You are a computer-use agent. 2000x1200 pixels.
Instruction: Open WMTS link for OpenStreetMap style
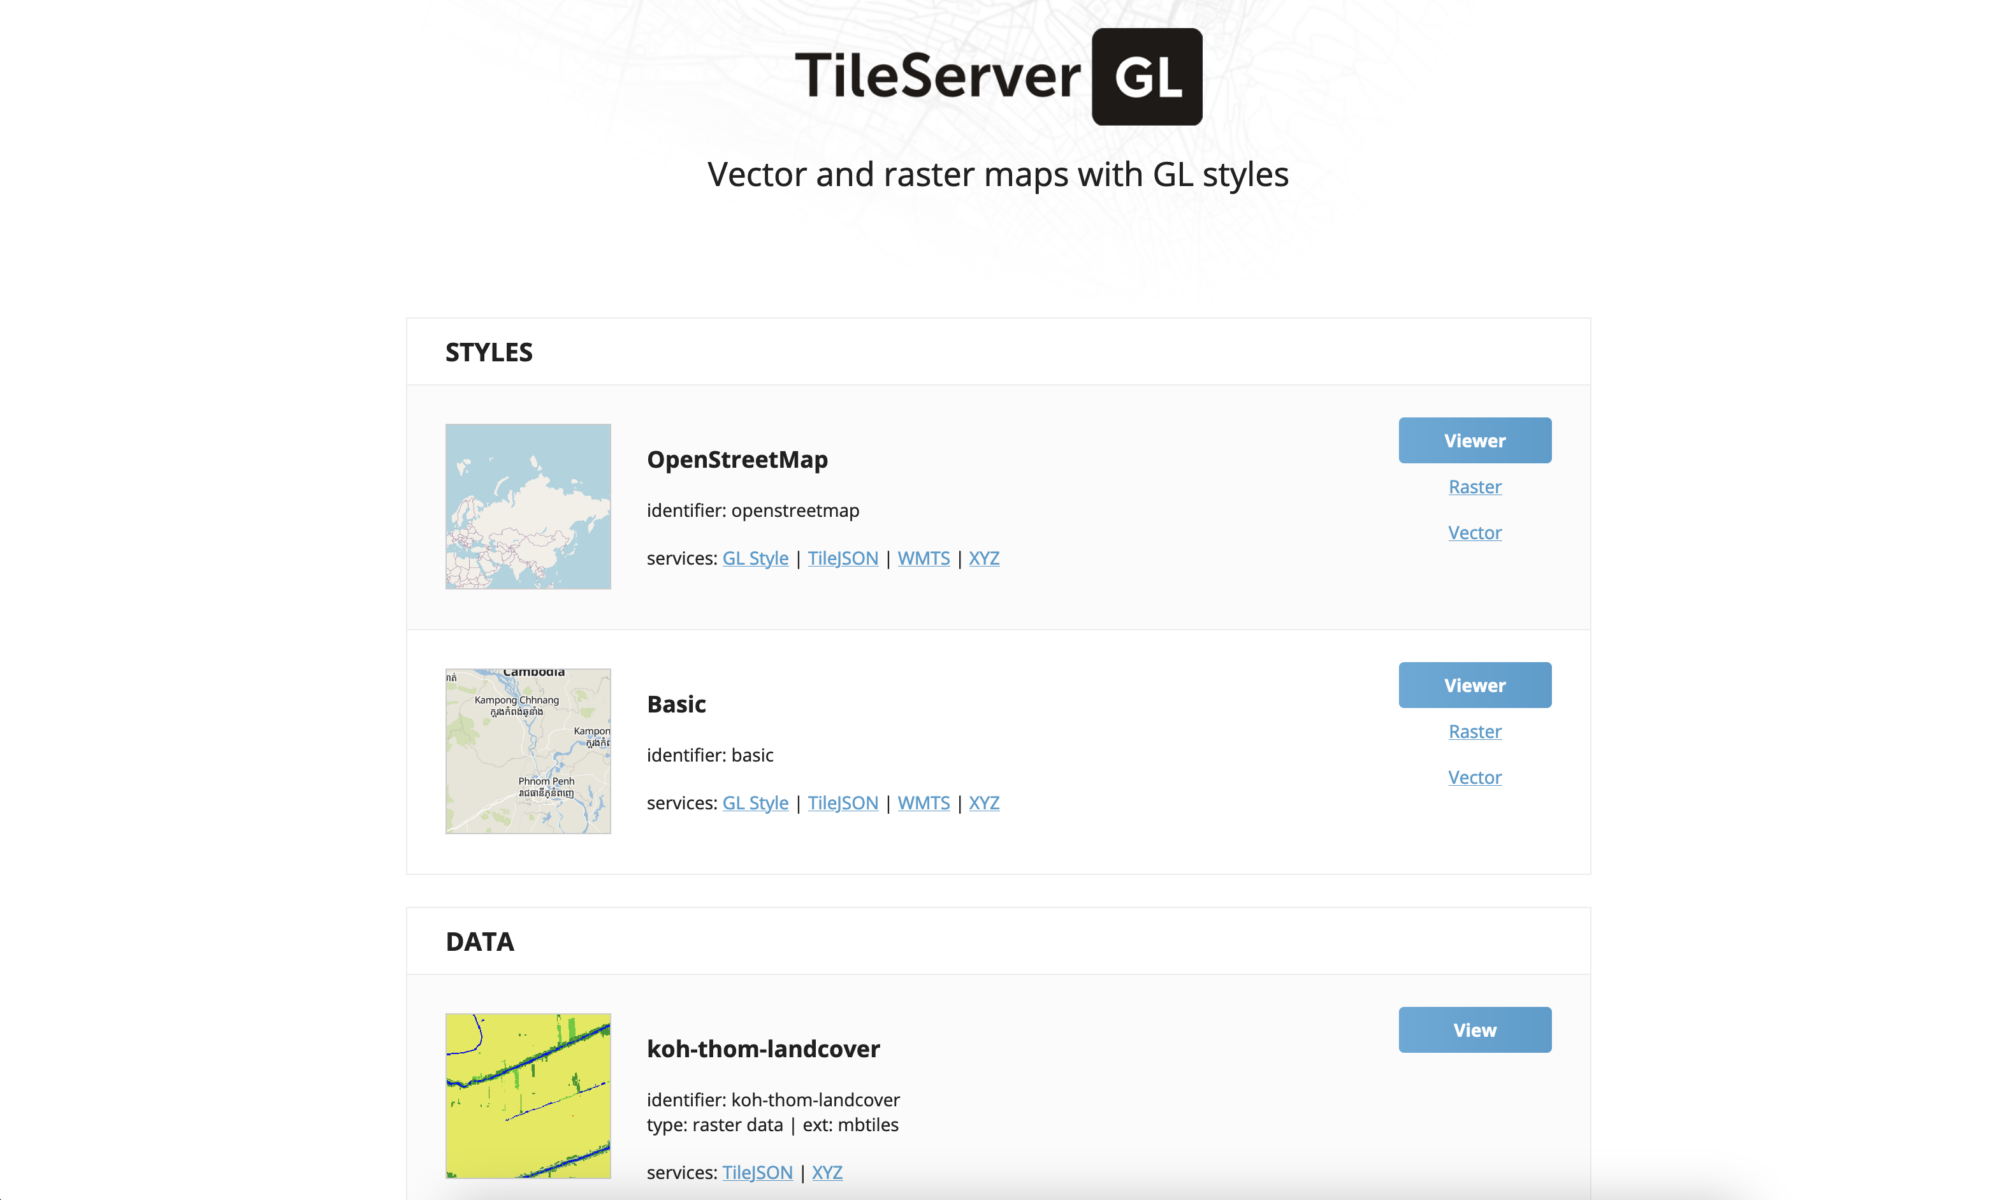click(x=924, y=558)
